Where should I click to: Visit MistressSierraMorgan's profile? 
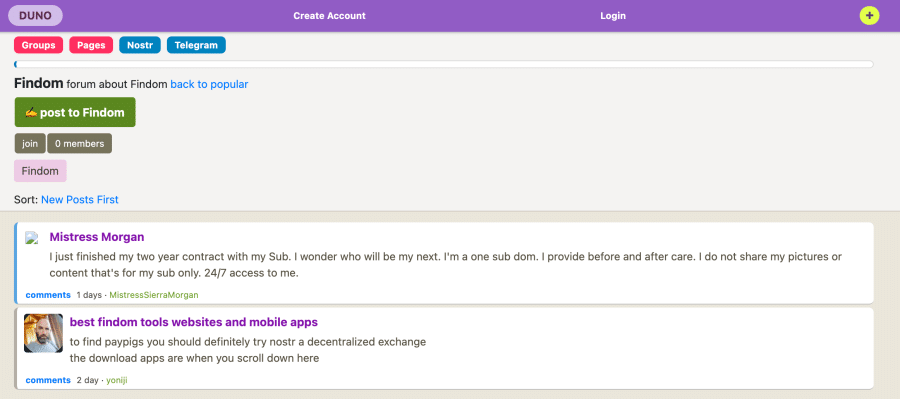pyautogui.click(x=154, y=295)
